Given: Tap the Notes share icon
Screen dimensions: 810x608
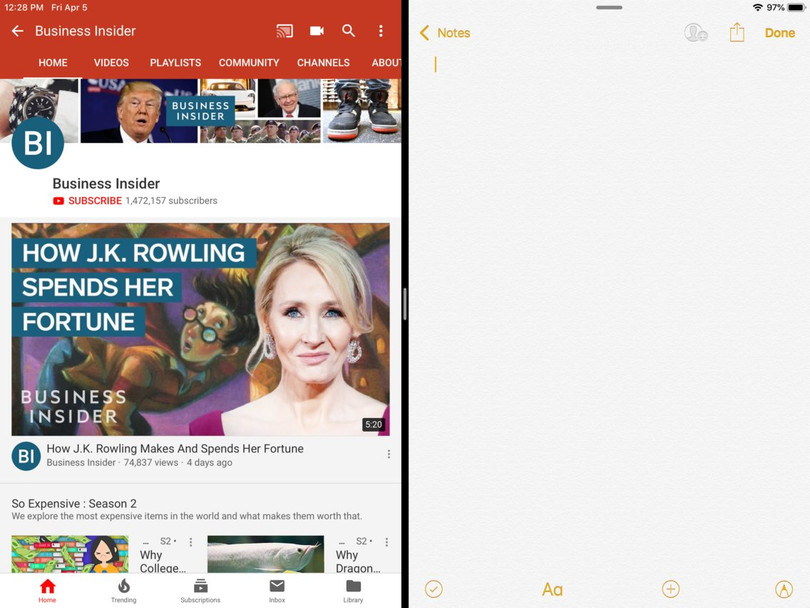Looking at the screenshot, I should pyautogui.click(x=737, y=33).
